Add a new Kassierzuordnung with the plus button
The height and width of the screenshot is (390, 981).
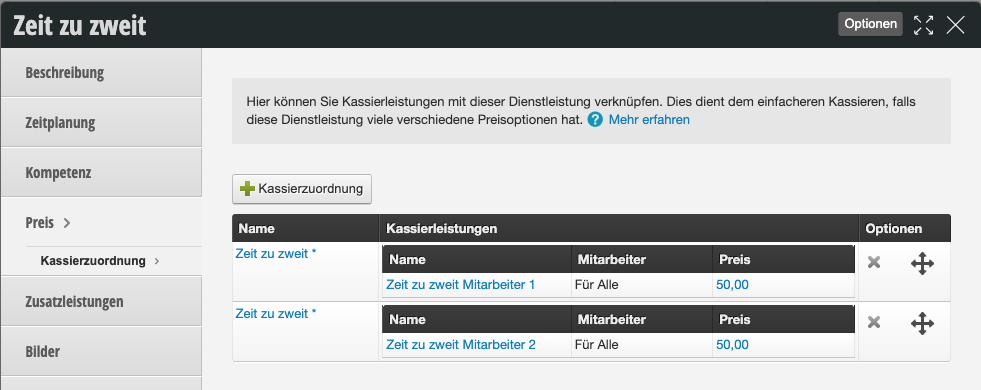(302, 188)
